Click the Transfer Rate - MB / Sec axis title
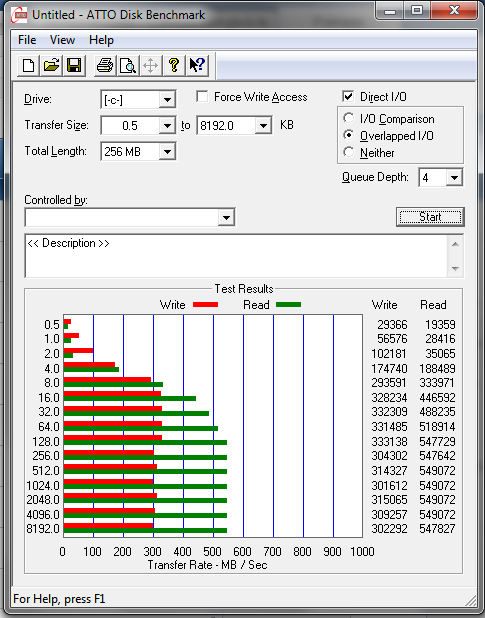 (207, 565)
